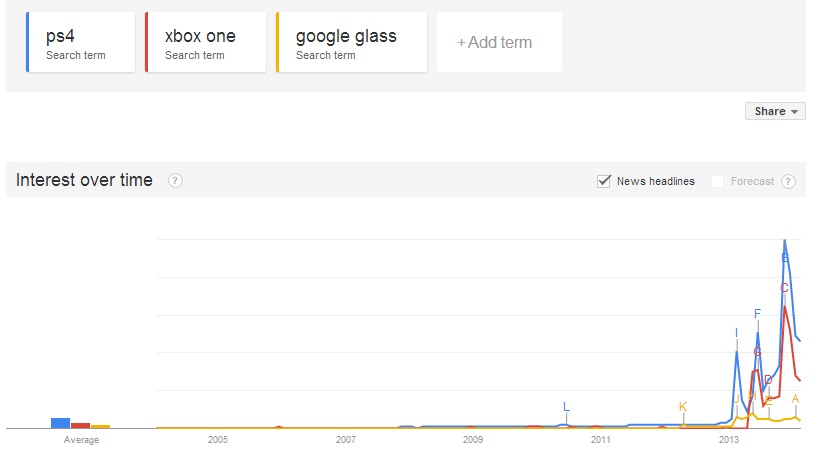Click the google glass search term card
Viewport: 826px width, 453px height.
[x=351, y=42]
